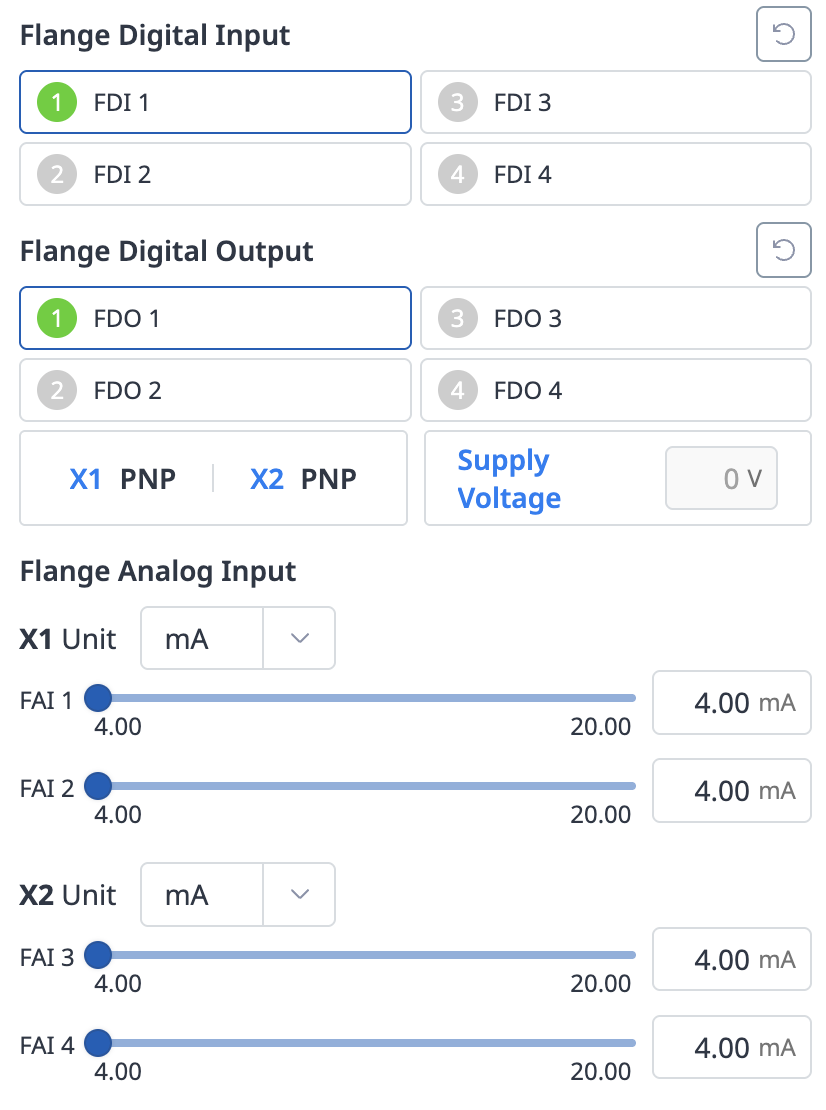Deselect the active FDO 1 output
Image resolution: width=826 pixels, height=1110 pixels.
point(215,318)
